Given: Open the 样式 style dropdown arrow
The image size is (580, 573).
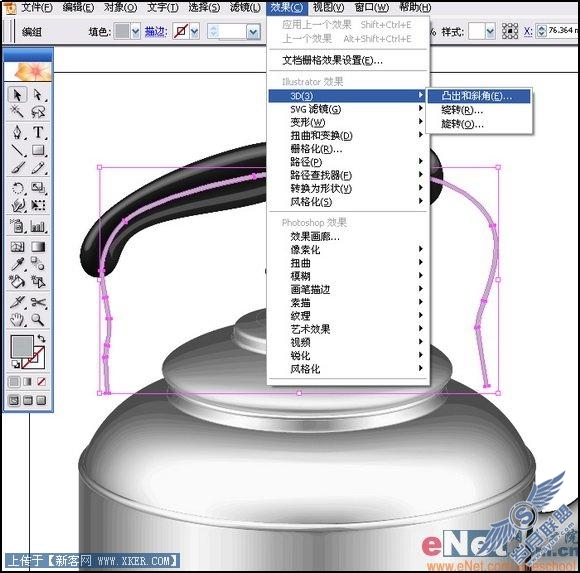Looking at the screenshot, I should pos(490,32).
